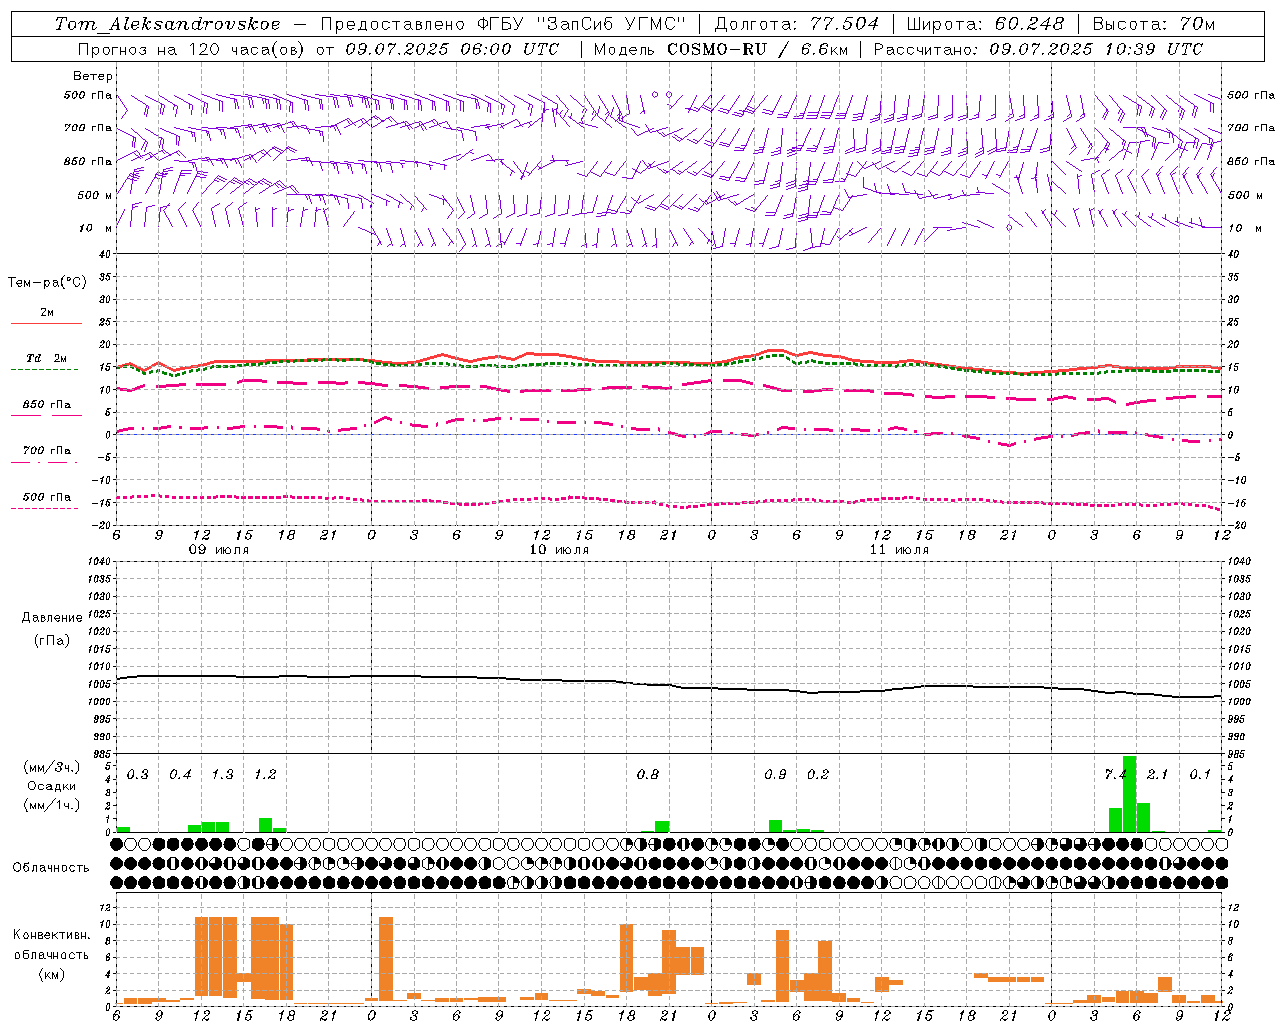Click the (мм/1ч.) precipitation unit label

pyautogui.click(x=52, y=804)
